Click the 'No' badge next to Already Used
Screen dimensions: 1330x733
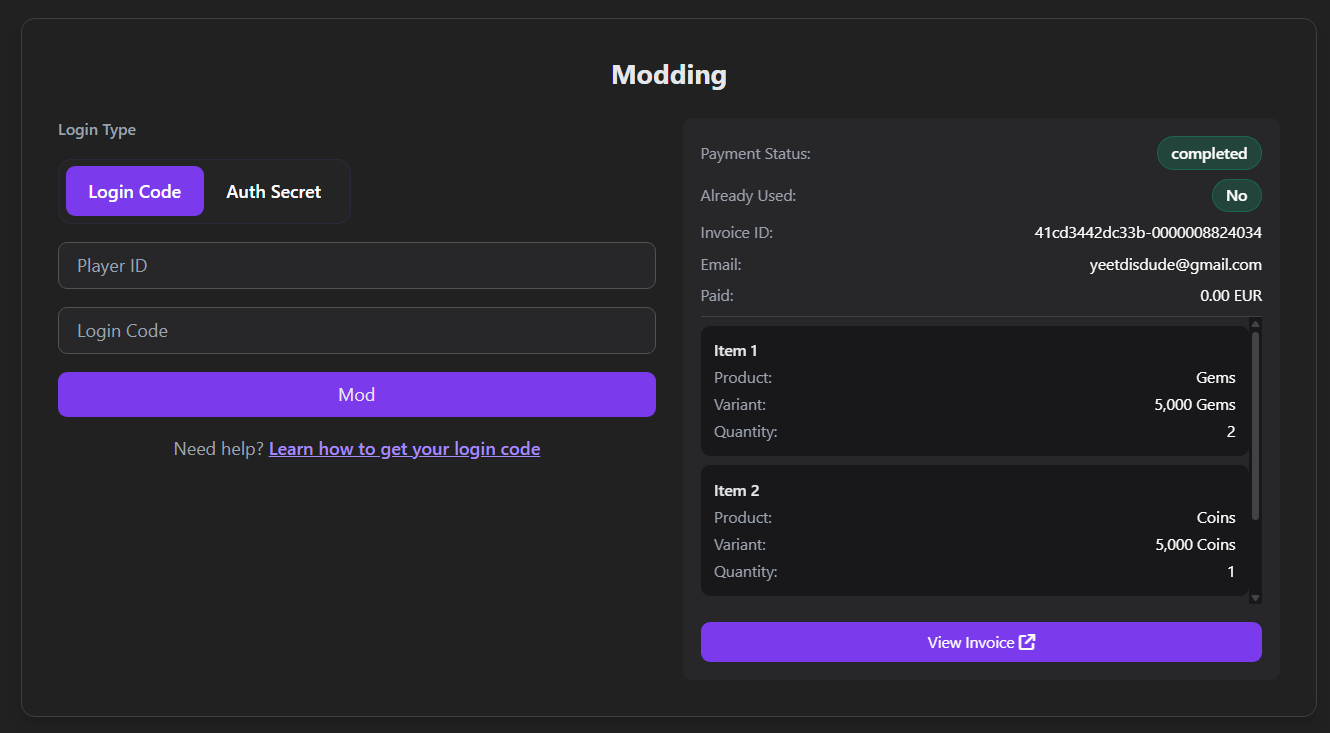point(1236,195)
